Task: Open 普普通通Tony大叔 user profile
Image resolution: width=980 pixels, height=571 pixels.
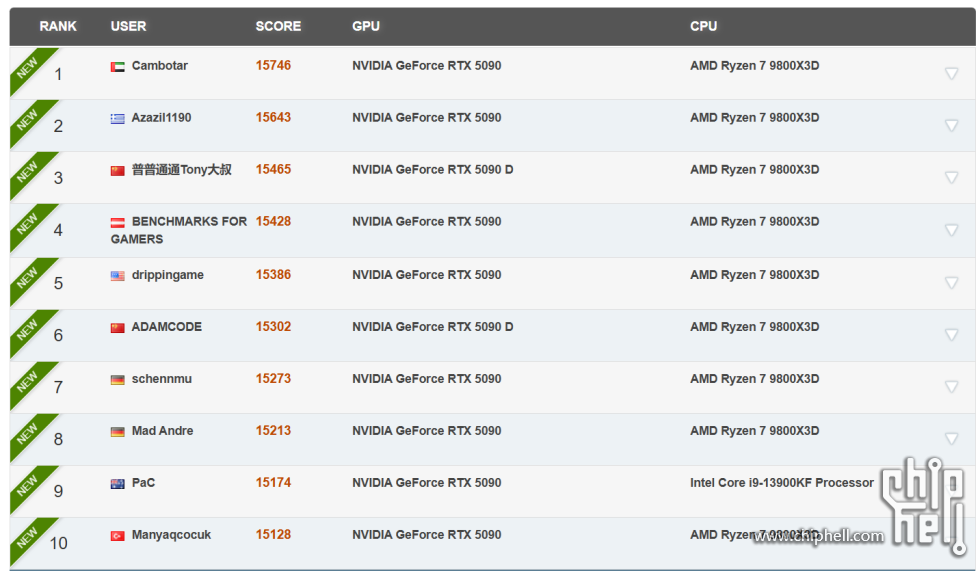Action: coord(181,169)
